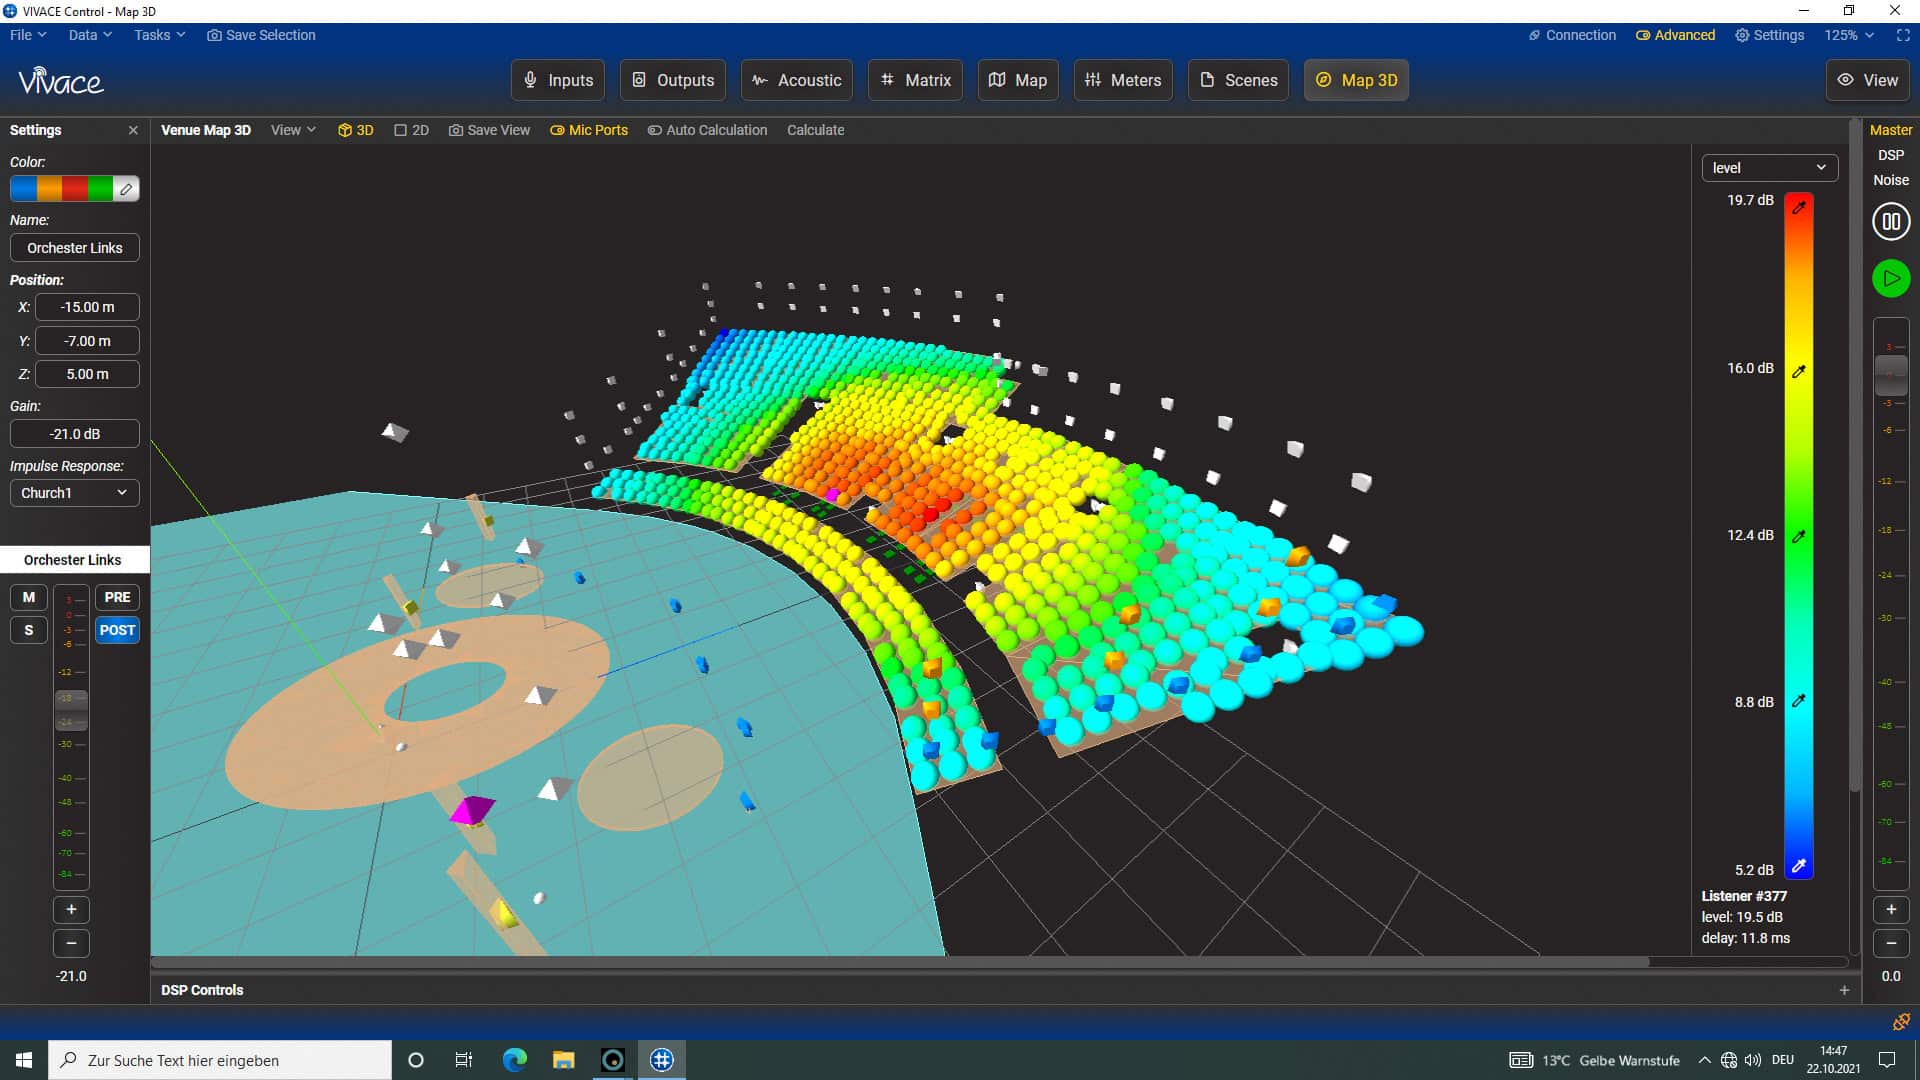Toggle Mic Ports visibility
Viewport: 1920px width, 1080px height.
point(589,131)
